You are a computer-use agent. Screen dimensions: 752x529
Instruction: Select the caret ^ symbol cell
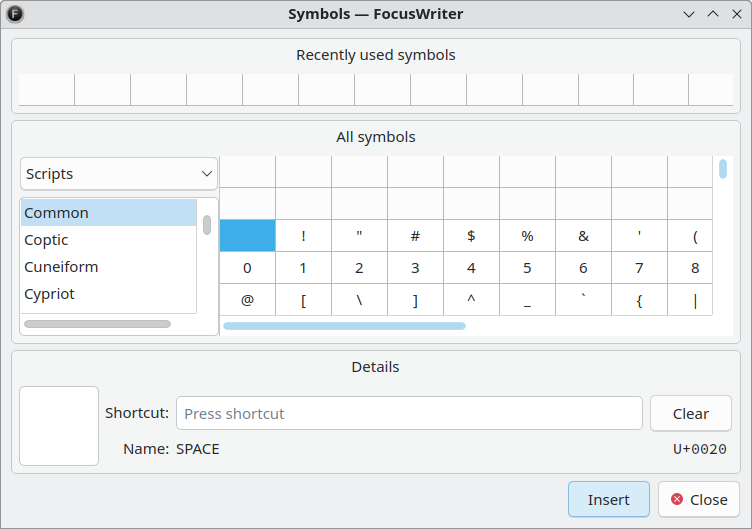(x=471, y=300)
